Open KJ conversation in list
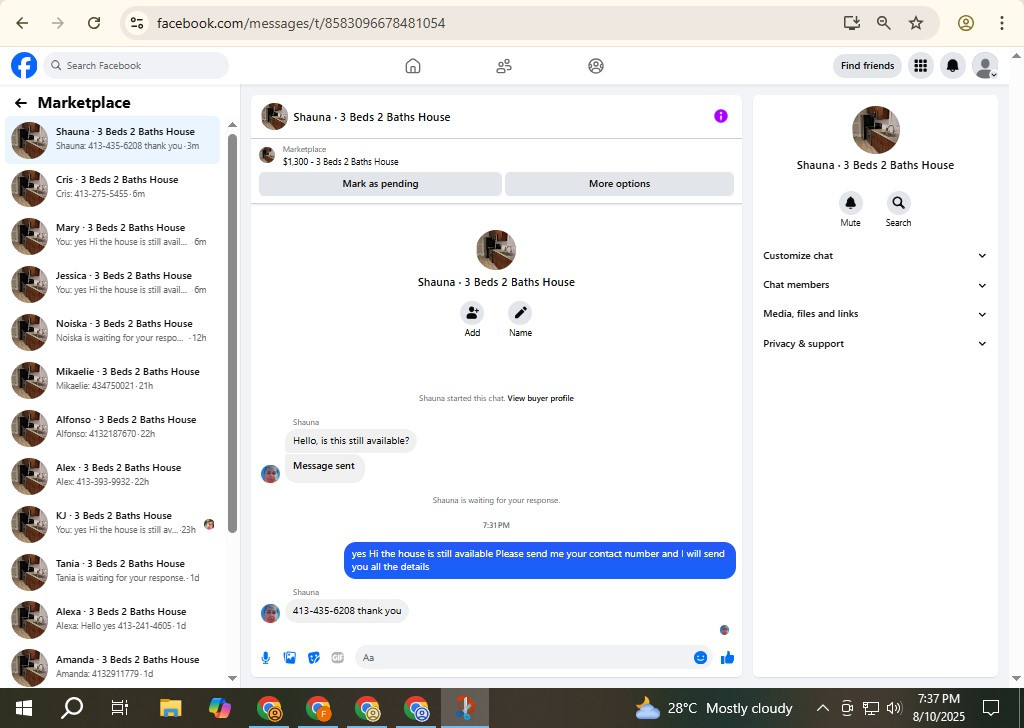Screen dimensions: 1024x728 (x=112, y=523)
